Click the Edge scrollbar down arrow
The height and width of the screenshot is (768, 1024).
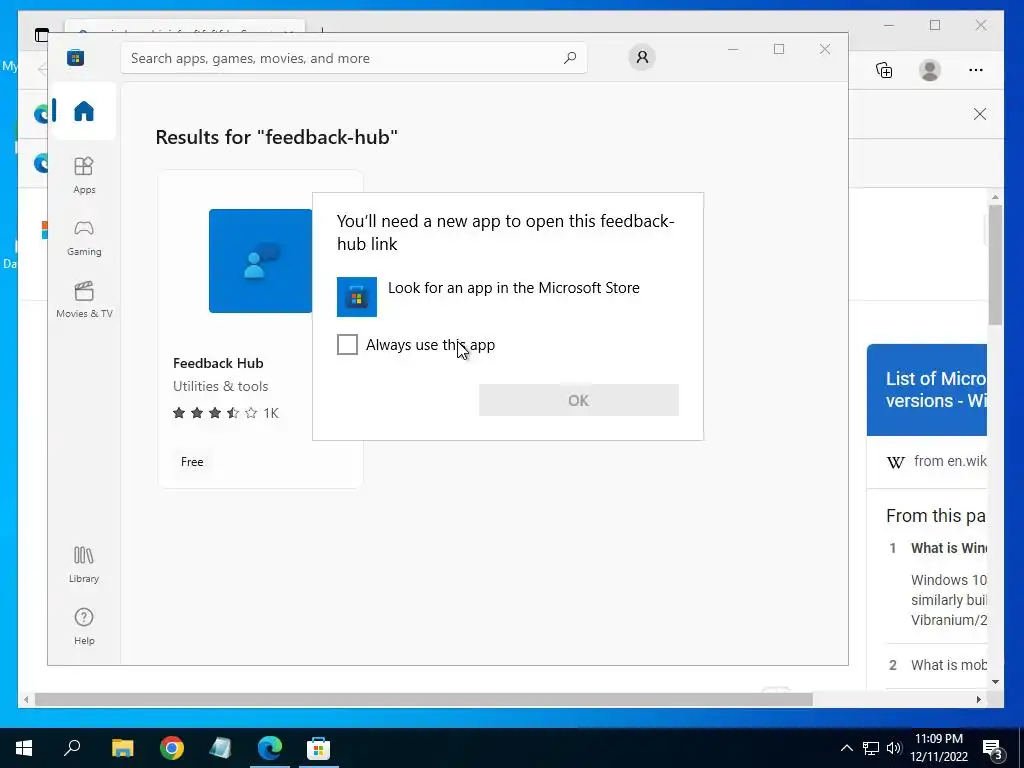click(x=995, y=682)
